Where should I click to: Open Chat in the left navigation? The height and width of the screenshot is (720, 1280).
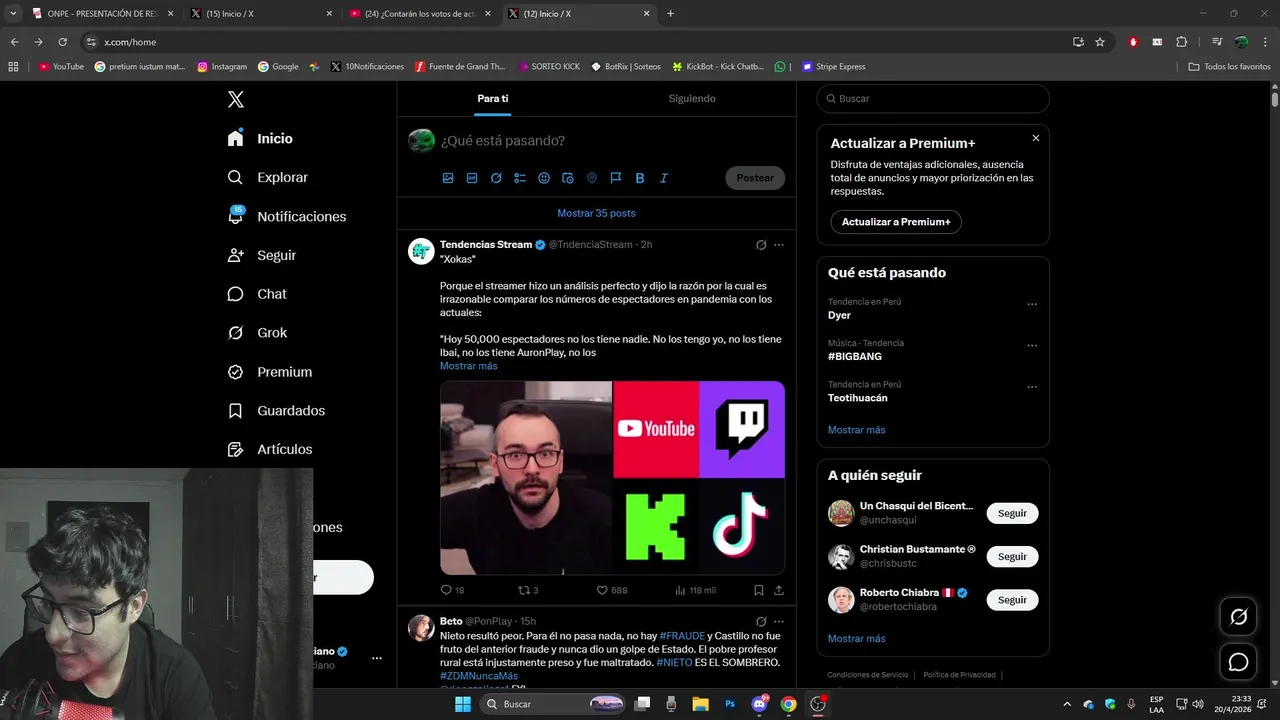pos(257,294)
